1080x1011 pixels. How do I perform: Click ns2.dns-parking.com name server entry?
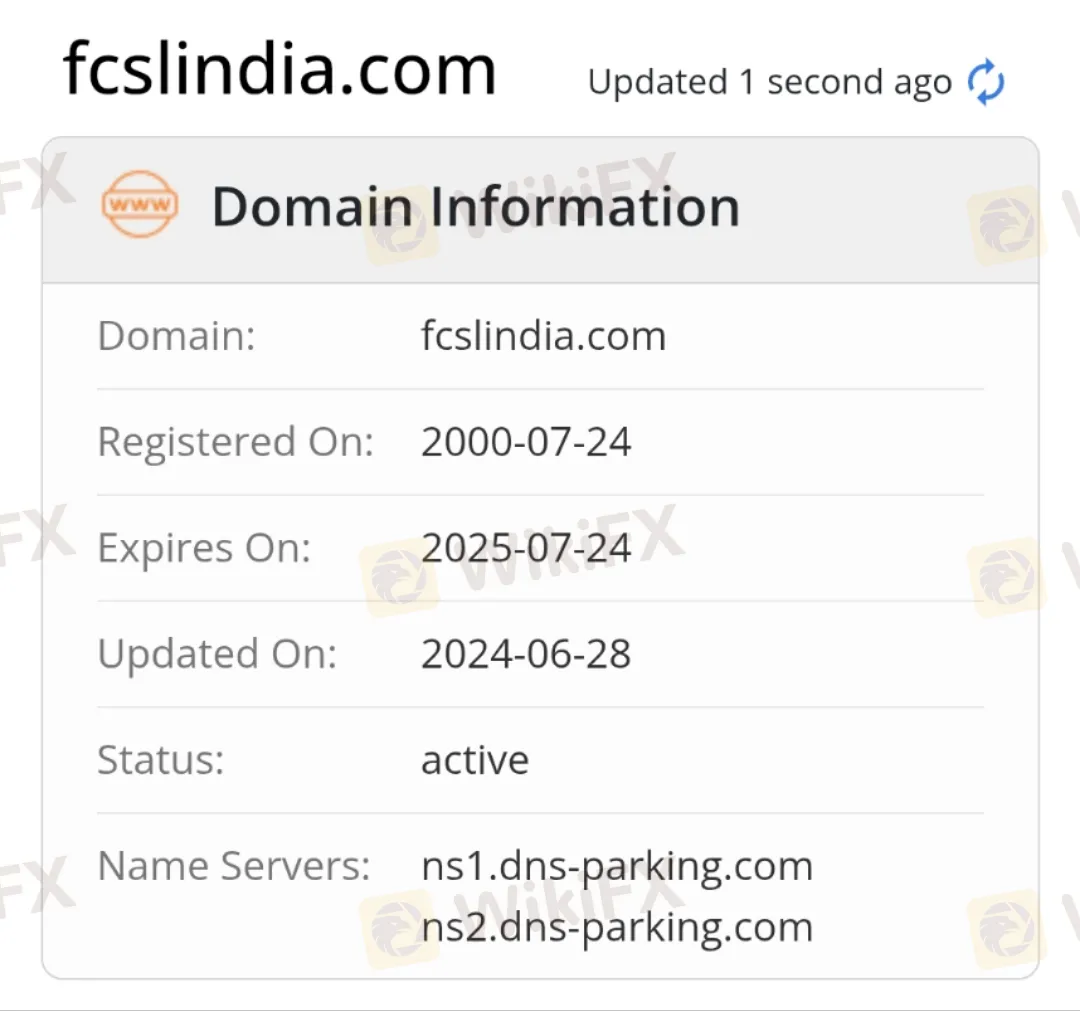click(x=616, y=926)
